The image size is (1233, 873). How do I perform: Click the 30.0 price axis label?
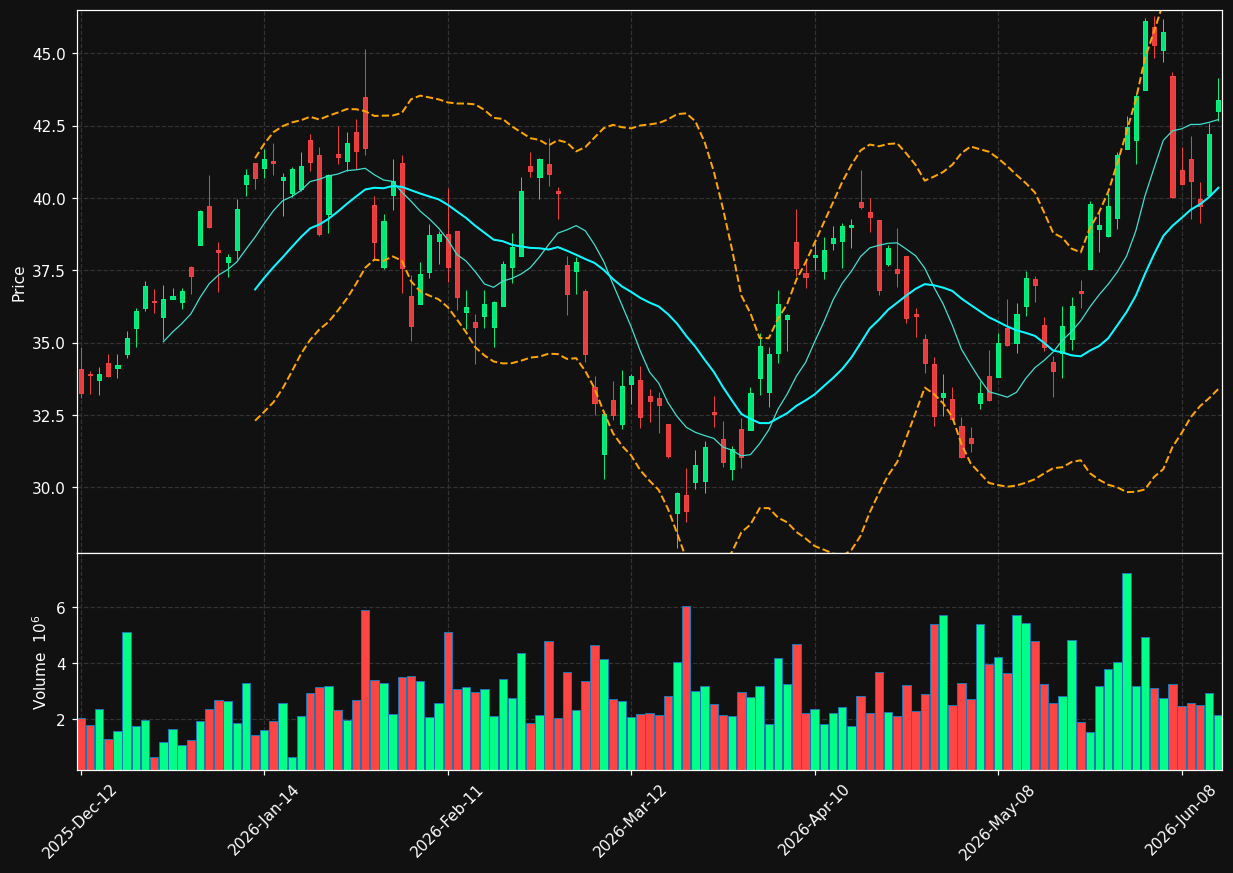tap(50, 488)
